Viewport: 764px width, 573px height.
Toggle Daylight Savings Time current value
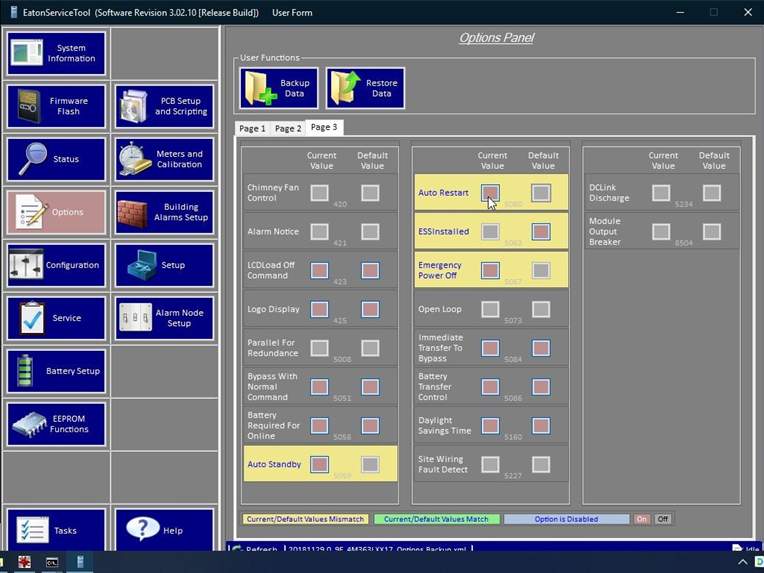[x=490, y=426]
